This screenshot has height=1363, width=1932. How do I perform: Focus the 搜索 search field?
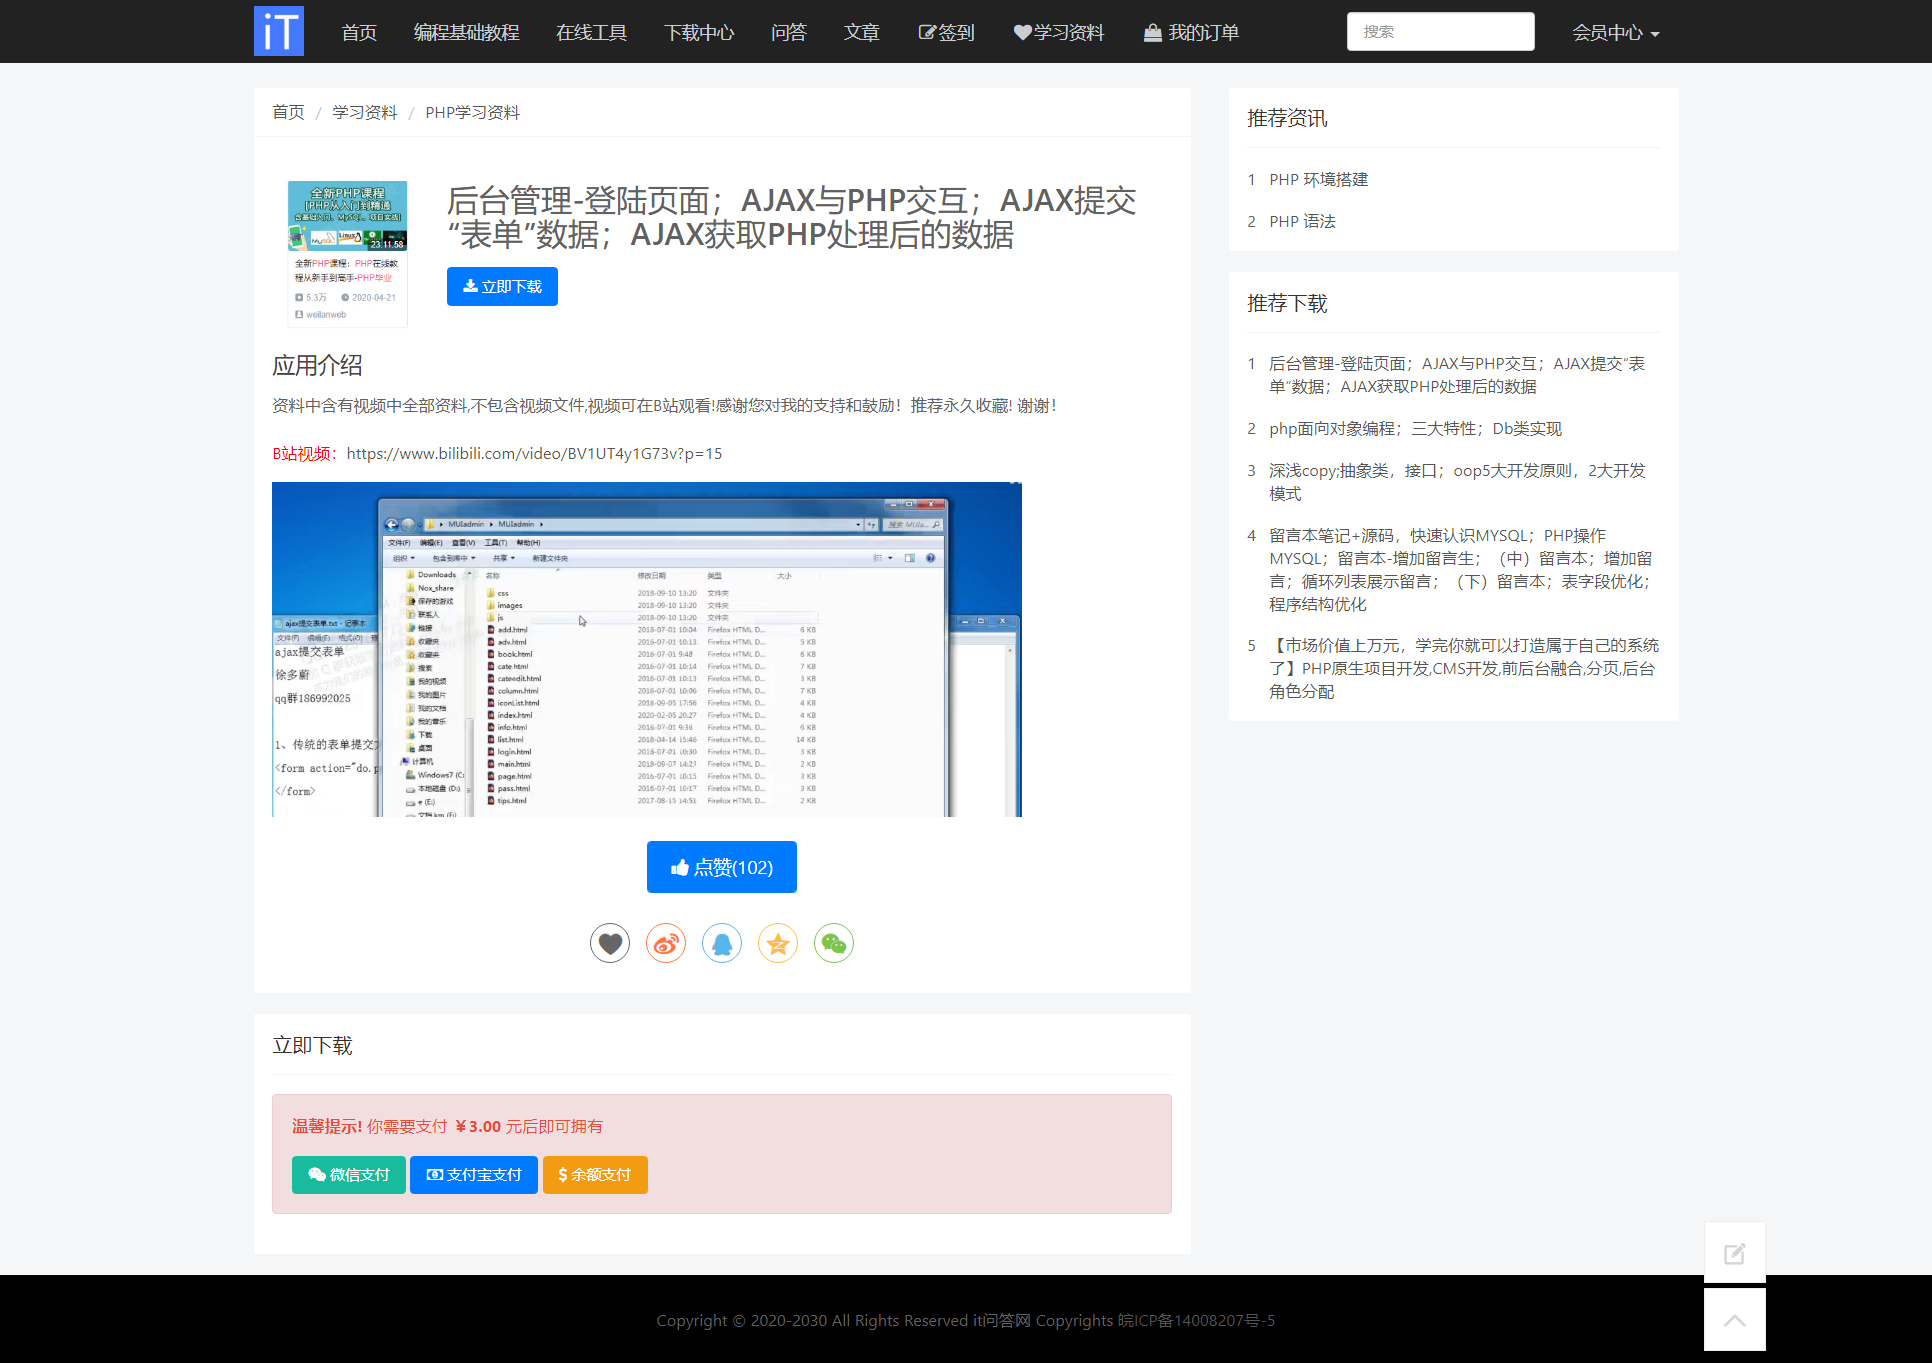click(x=1440, y=31)
